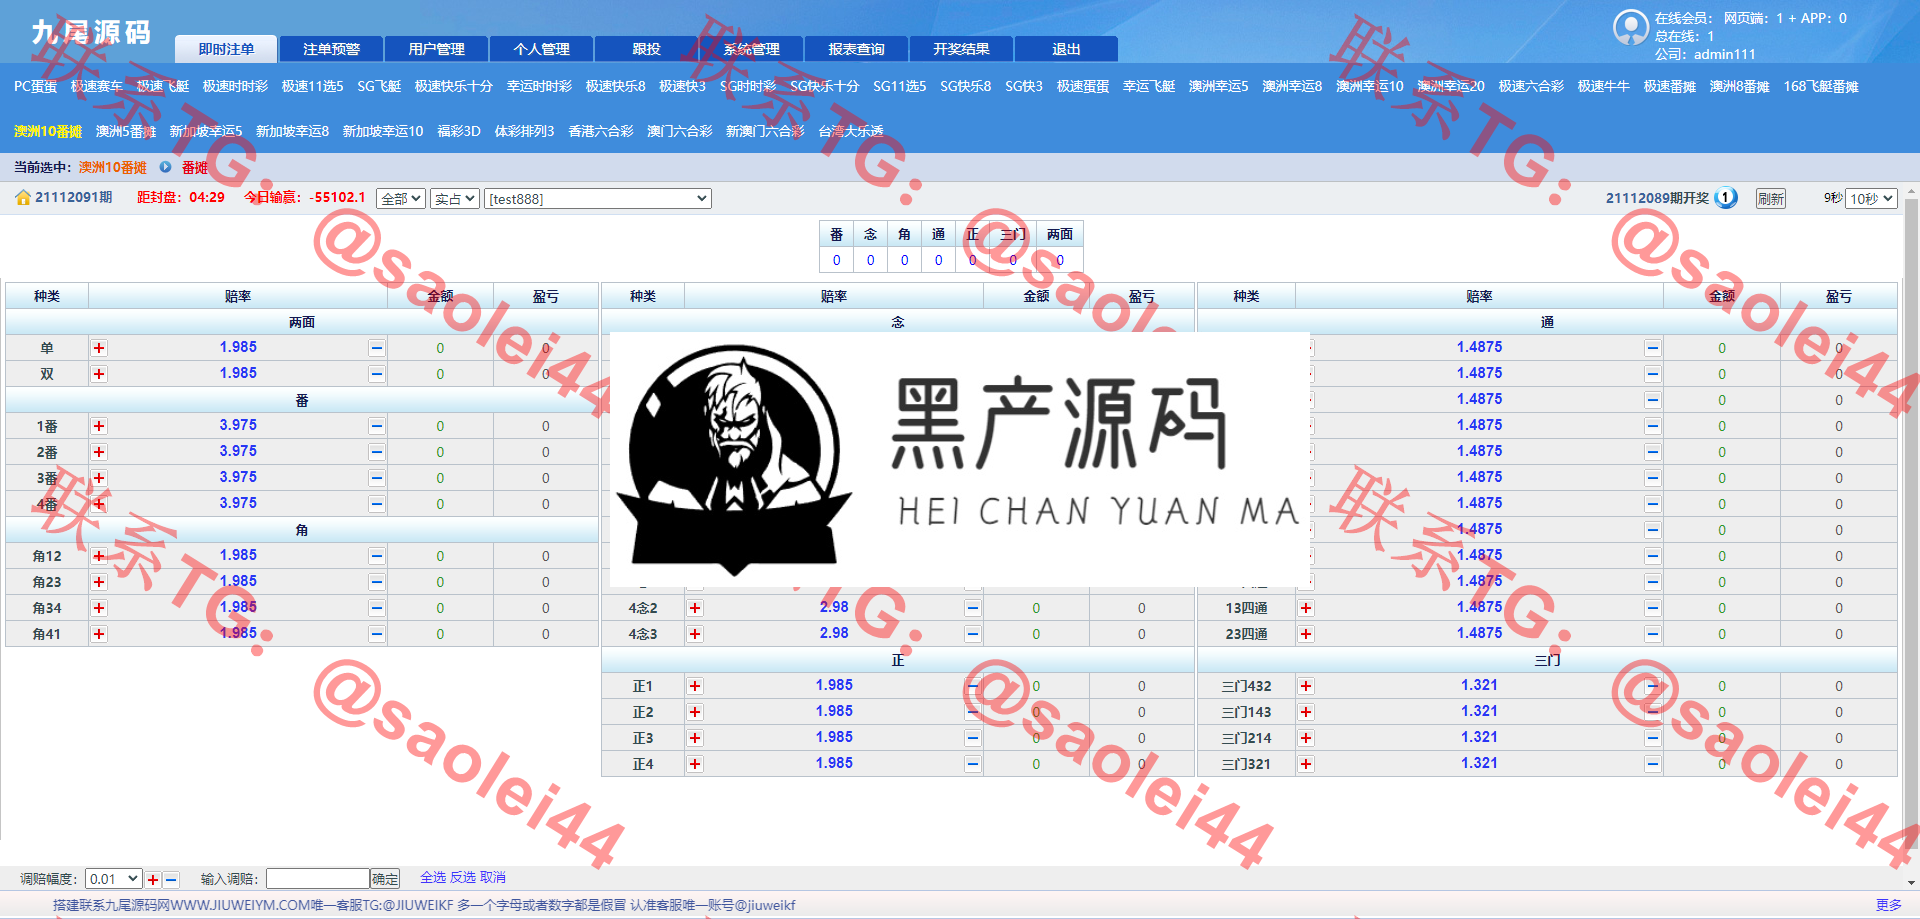Increase odds for 4念2 row

pyautogui.click(x=695, y=608)
